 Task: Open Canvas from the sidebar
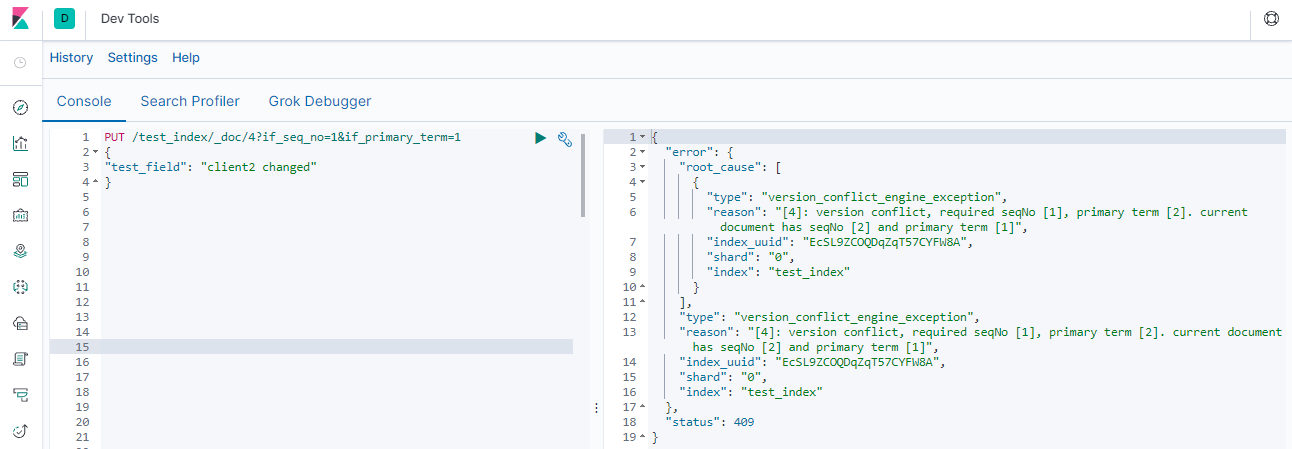[x=20, y=215]
